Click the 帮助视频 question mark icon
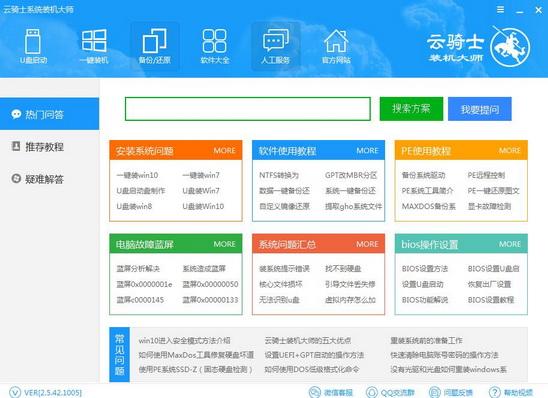Image resolution: width=548 pixels, height=398 pixels. 494,392
